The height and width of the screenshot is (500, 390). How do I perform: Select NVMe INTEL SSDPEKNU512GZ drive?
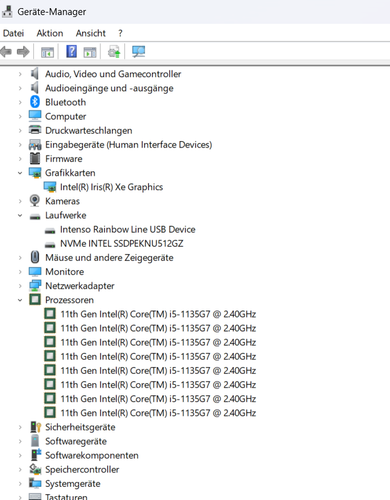121,243
